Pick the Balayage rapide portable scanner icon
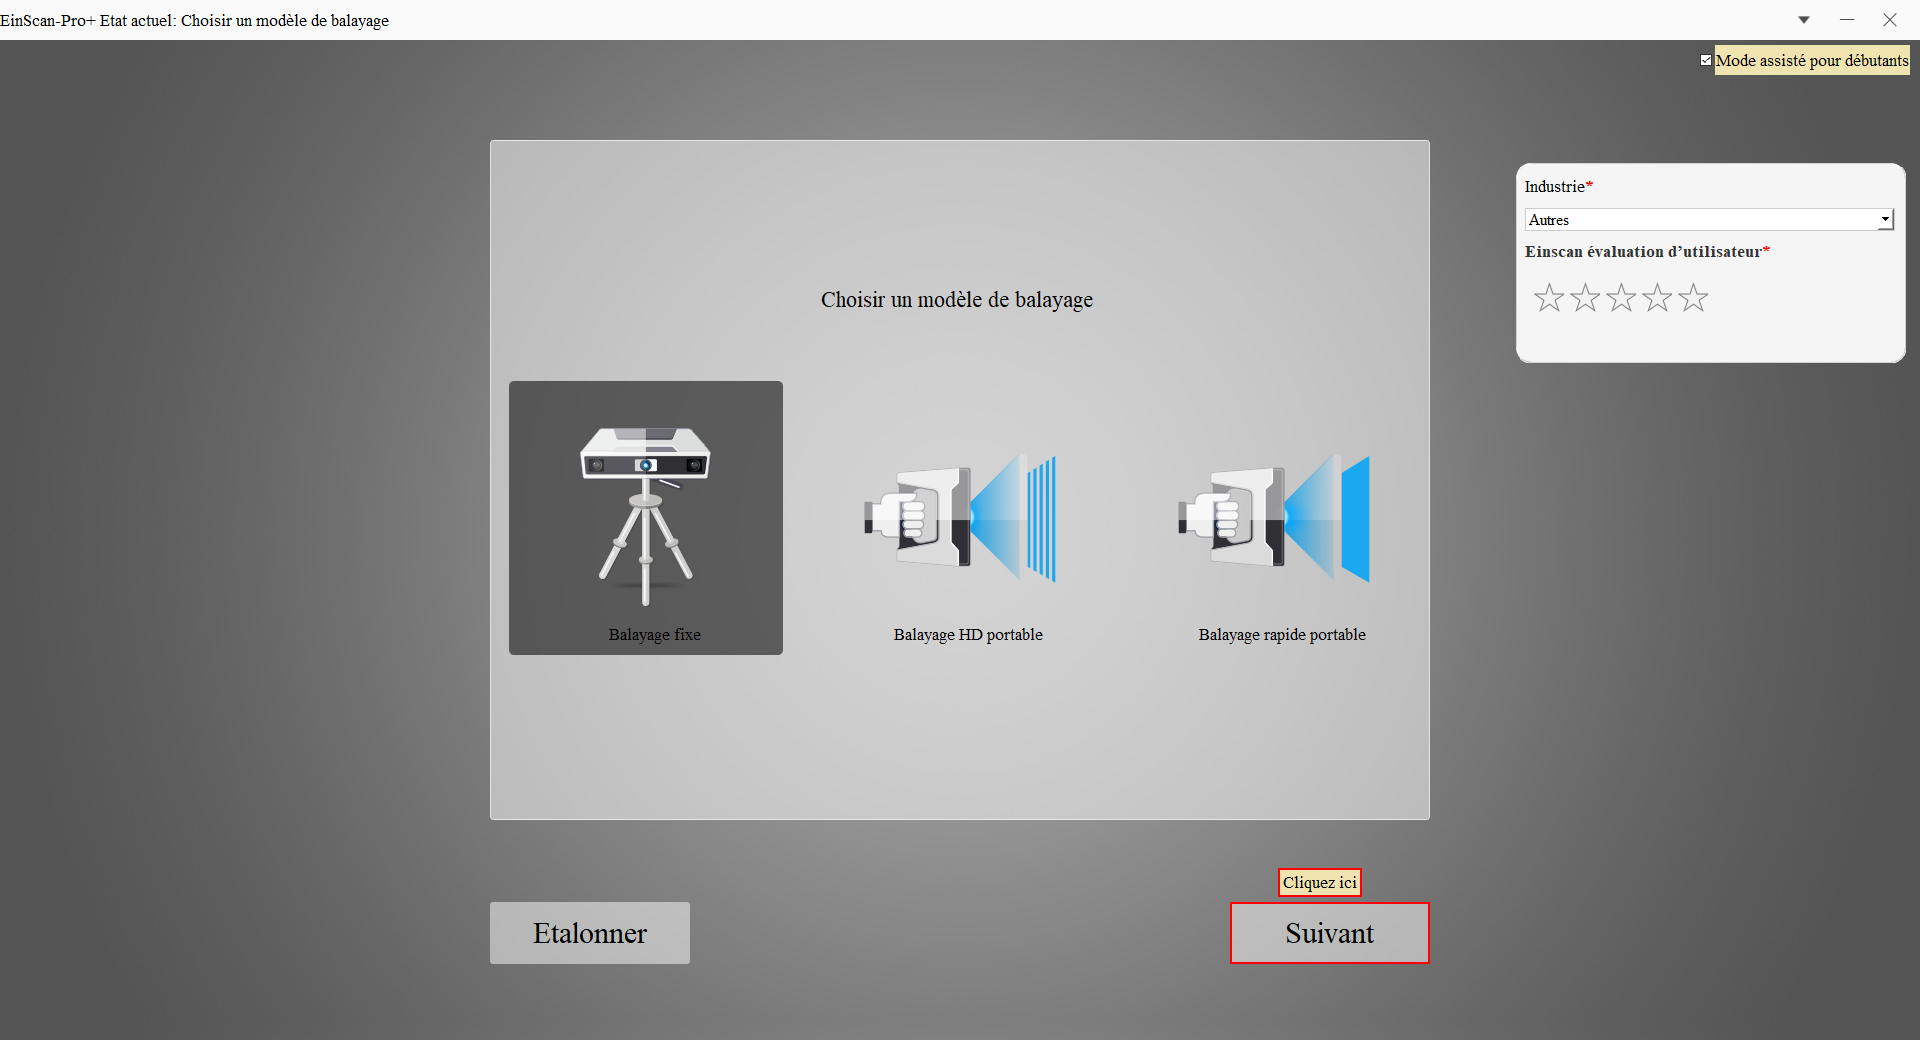This screenshot has width=1920, height=1040. click(1274, 517)
